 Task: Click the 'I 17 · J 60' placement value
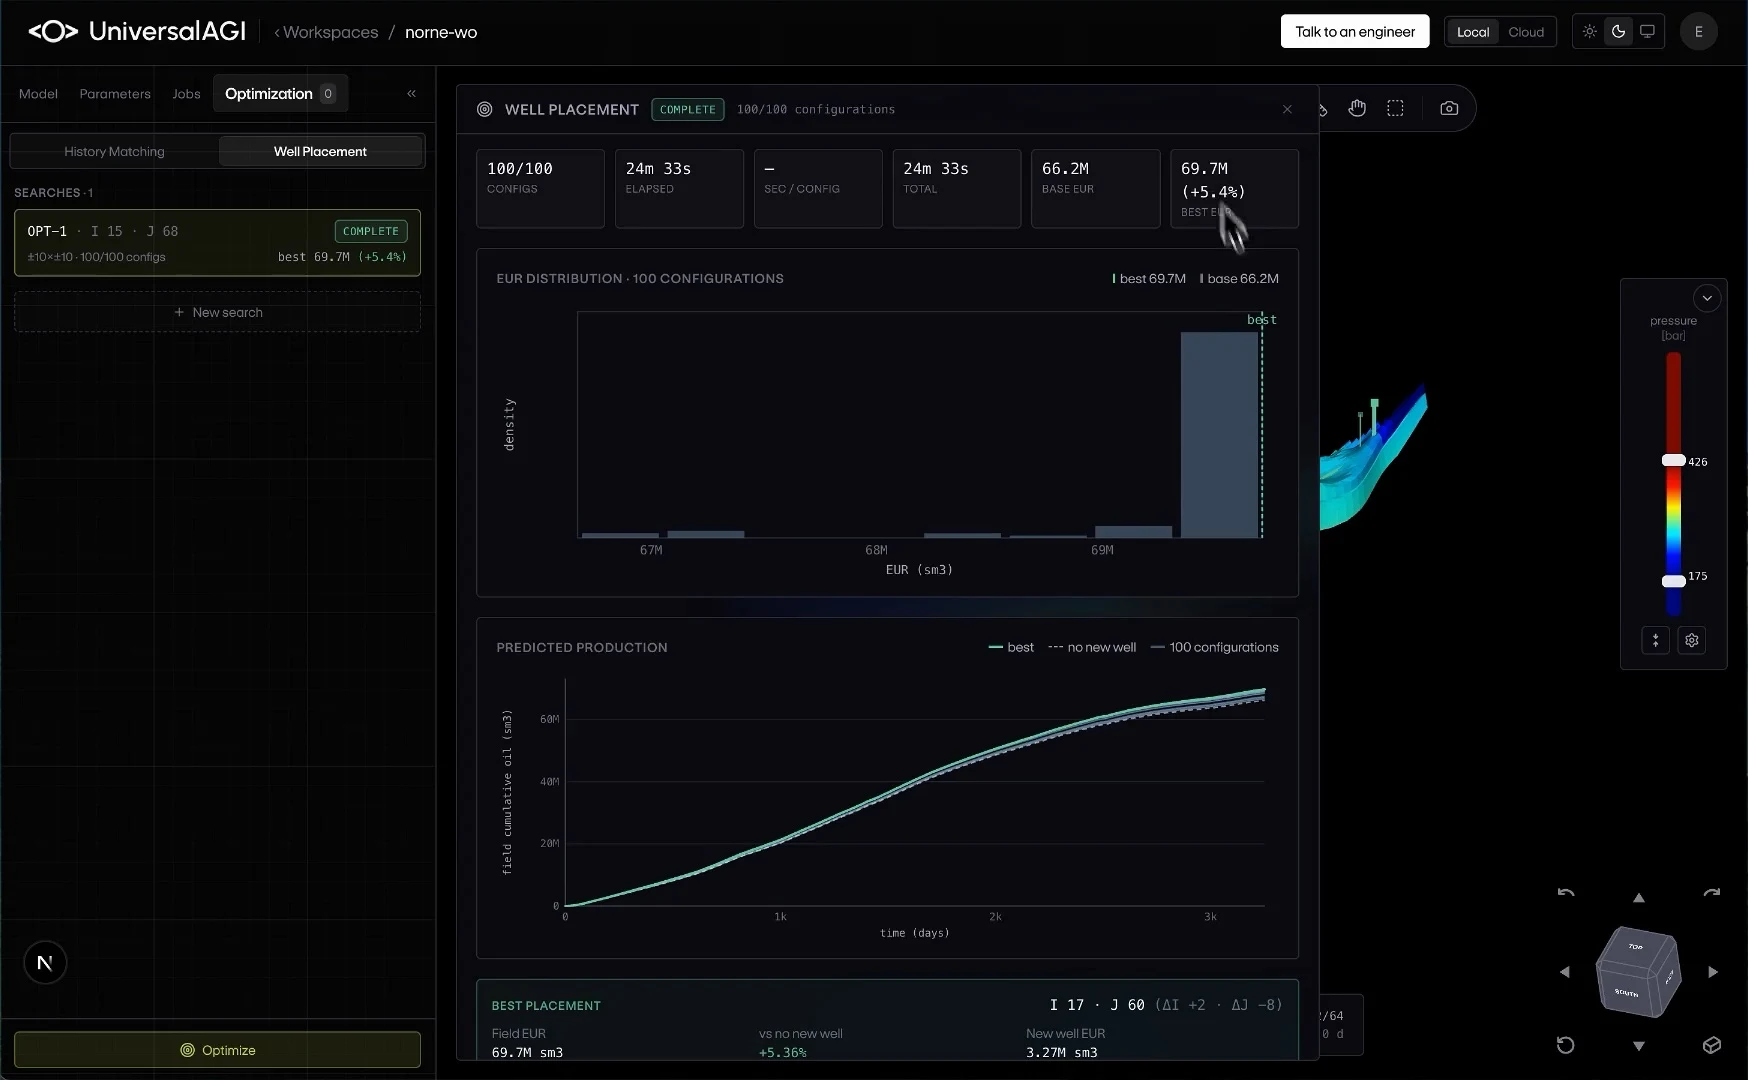pos(1097,1005)
